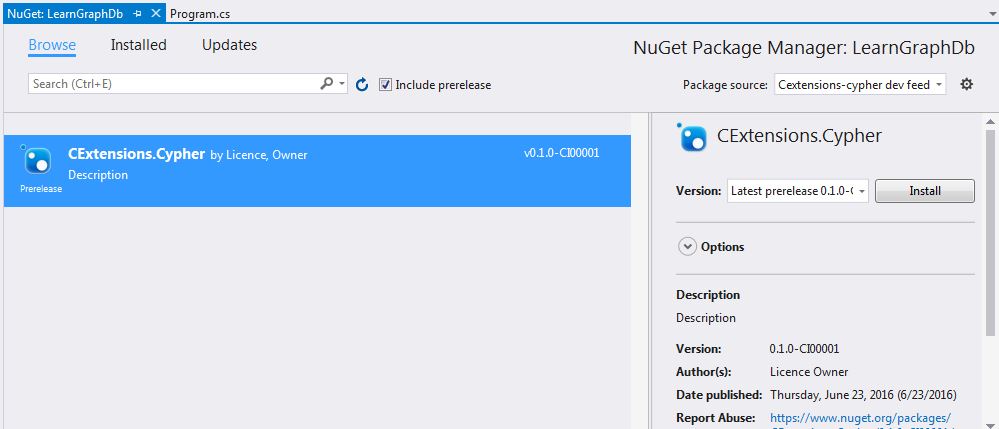Click the 'by Licence, Owner' author text
This screenshot has width=999, height=429.
[x=259, y=155]
